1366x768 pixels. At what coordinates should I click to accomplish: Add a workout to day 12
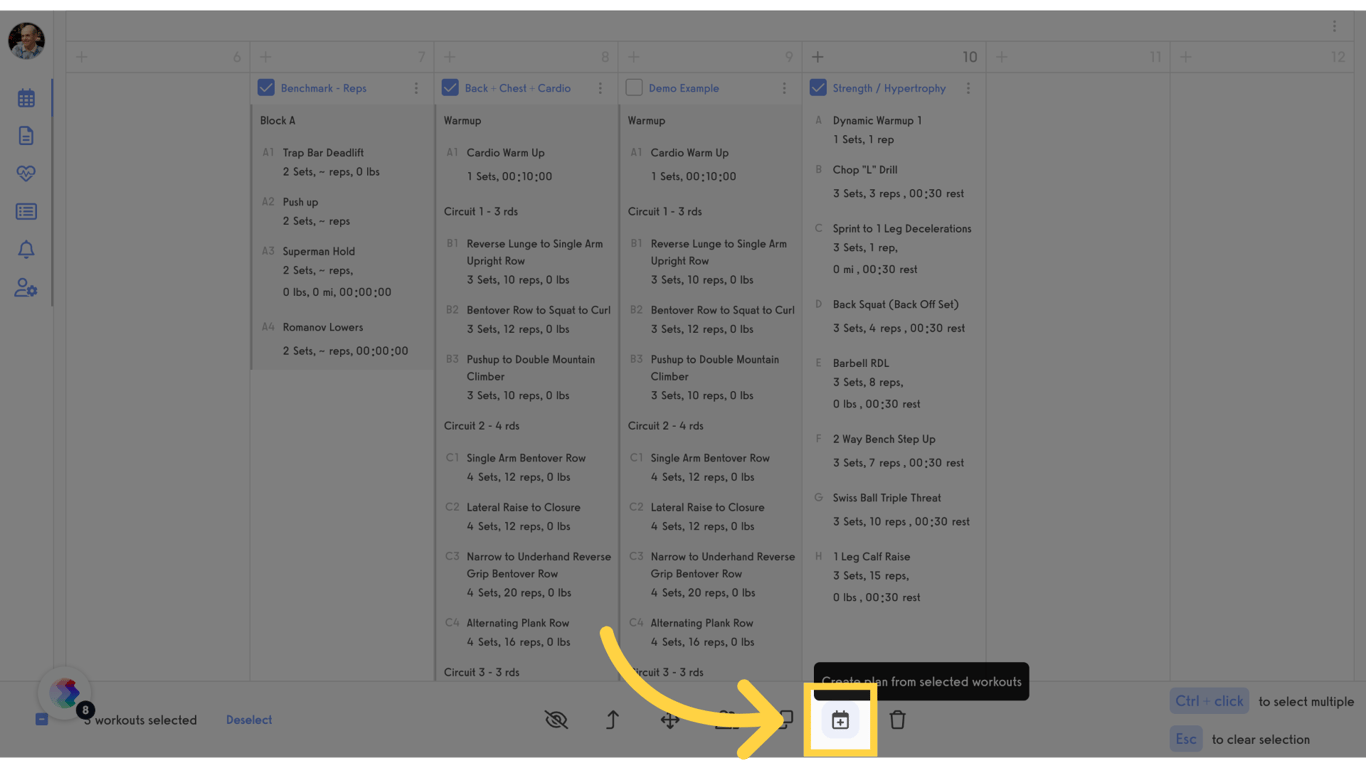(1186, 57)
